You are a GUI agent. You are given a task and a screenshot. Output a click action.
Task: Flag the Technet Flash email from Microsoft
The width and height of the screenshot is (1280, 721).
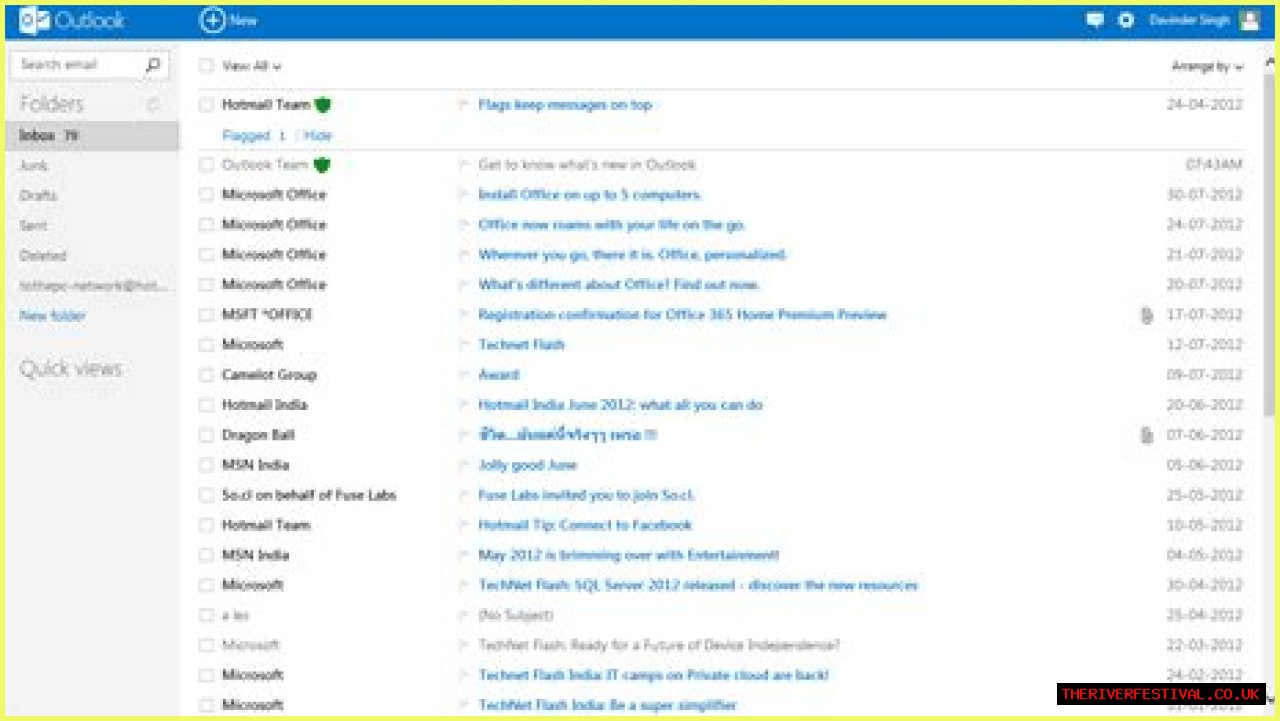click(x=463, y=345)
